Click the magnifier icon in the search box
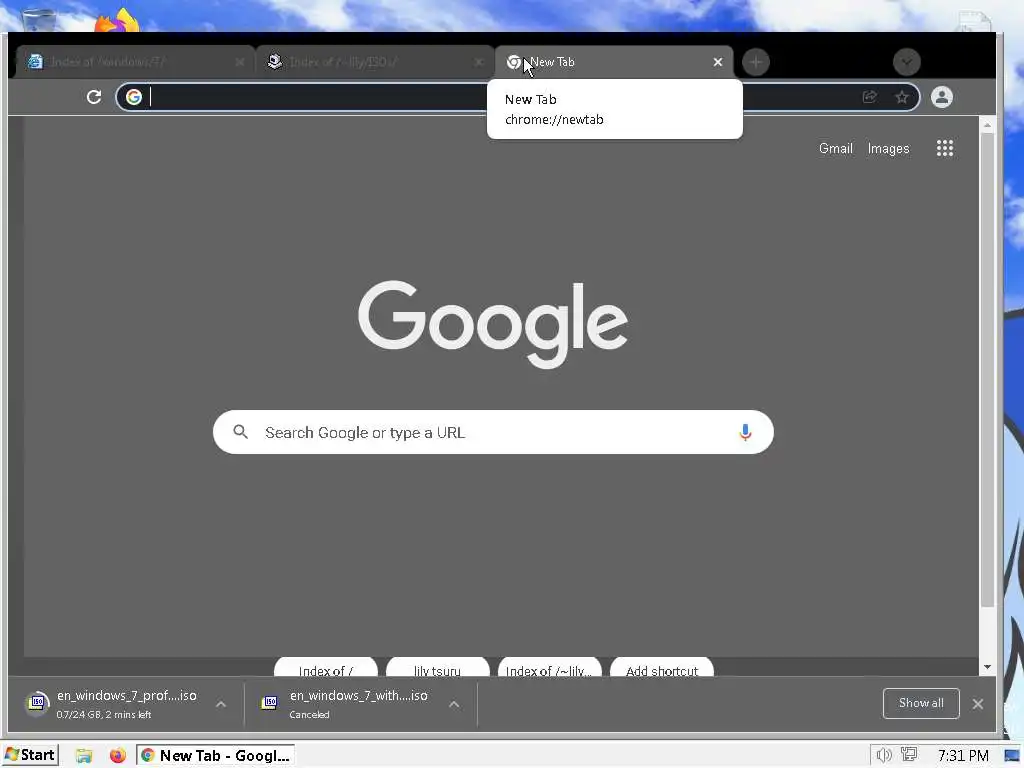The width and height of the screenshot is (1024, 768). pos(240,432)
